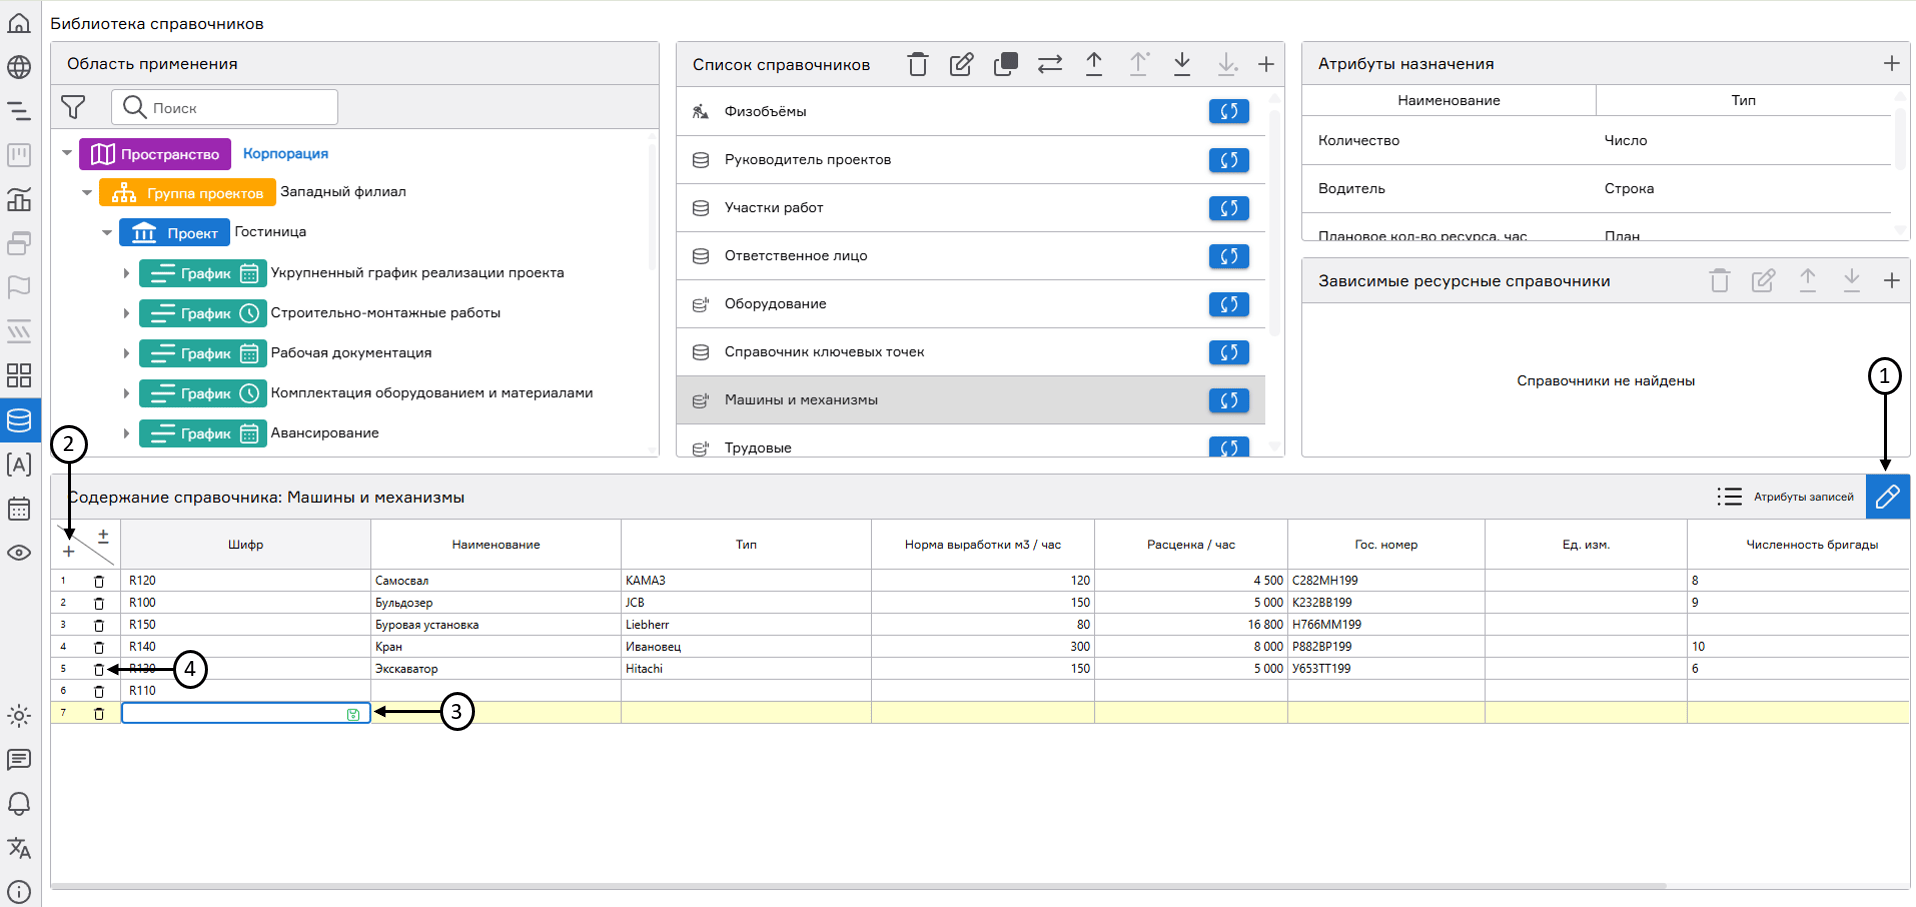Screen dimensions: 1916x907
Task: Click edit icon in Список справочников toolbar
Action: (x=961, y=65)
